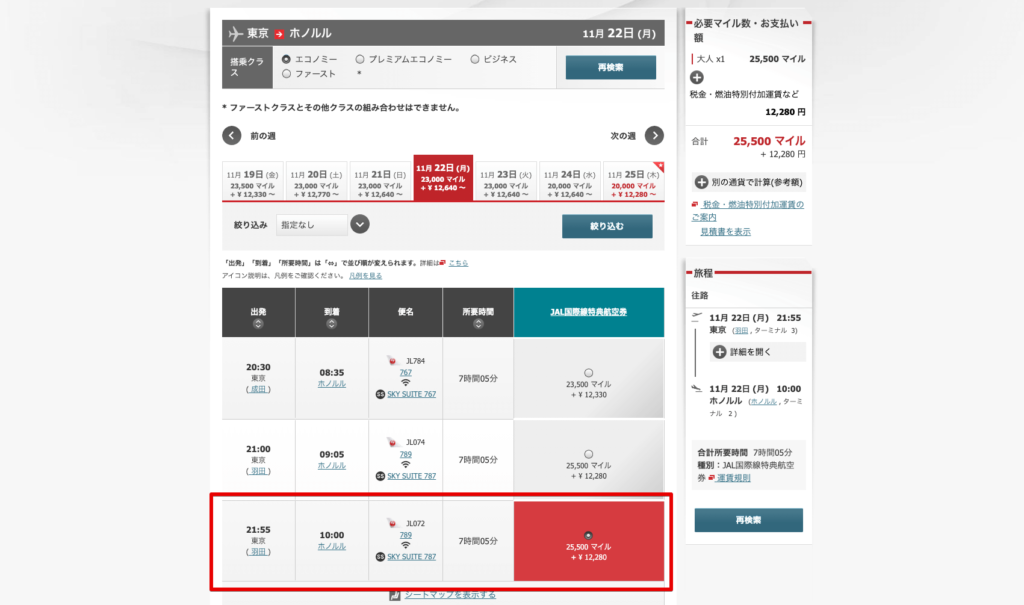Open the 789 aircraft link for JL072
This screenshot has height=605, width=1024.
pos(406,535)
